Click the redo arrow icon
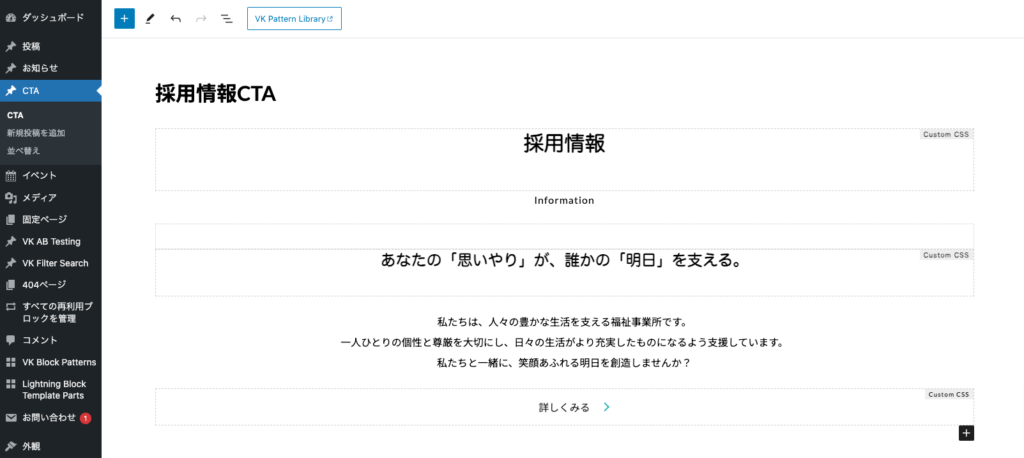This screenshot has height=458, width=1024. [201, 19]
